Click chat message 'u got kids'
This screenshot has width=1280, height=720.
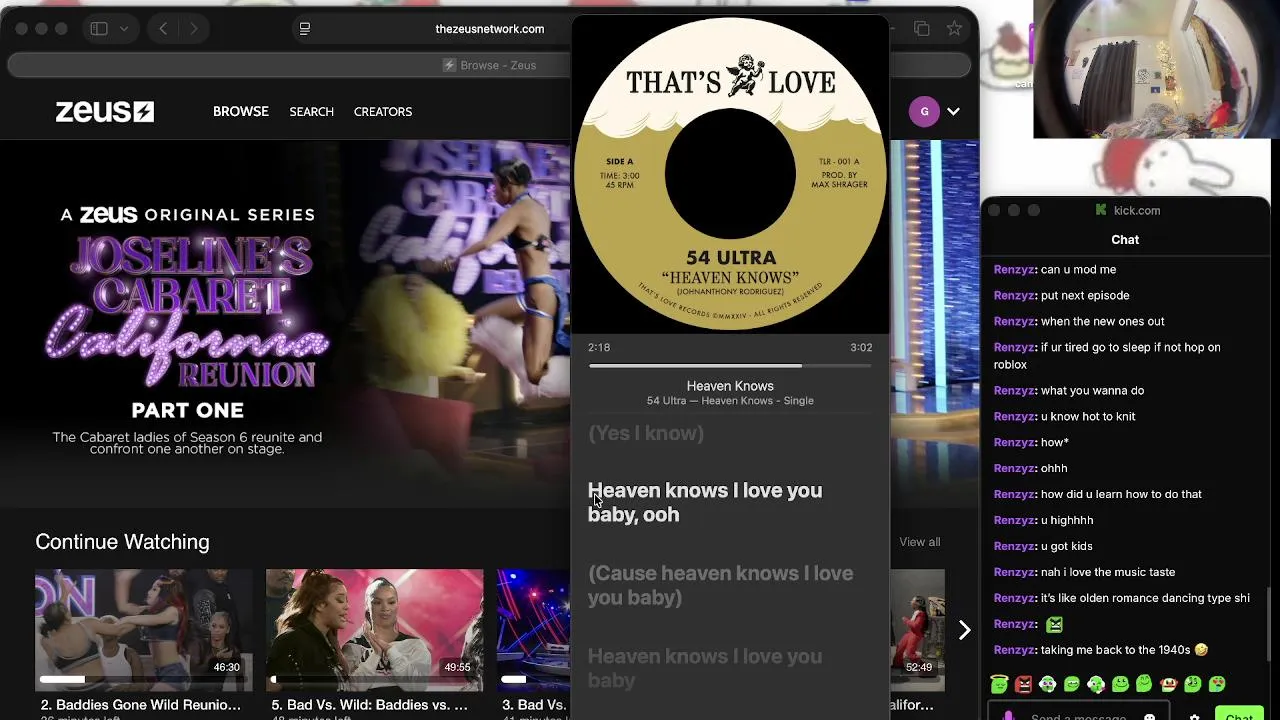[1066, 546]
